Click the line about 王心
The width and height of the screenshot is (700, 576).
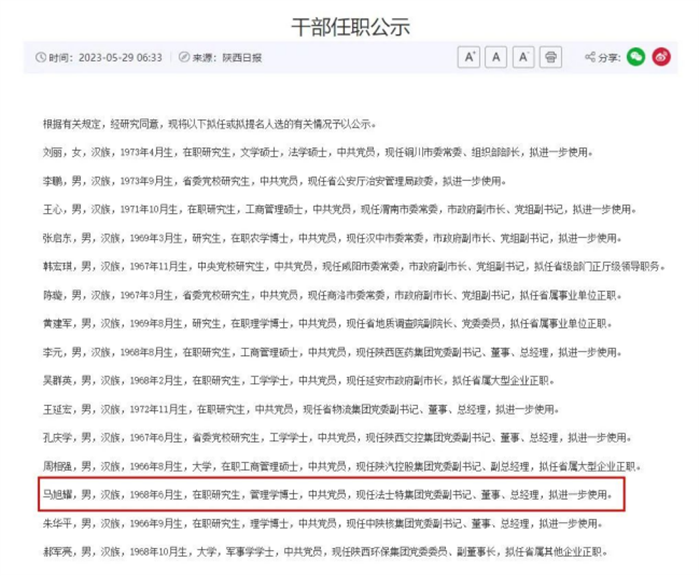tap(339, 210)
